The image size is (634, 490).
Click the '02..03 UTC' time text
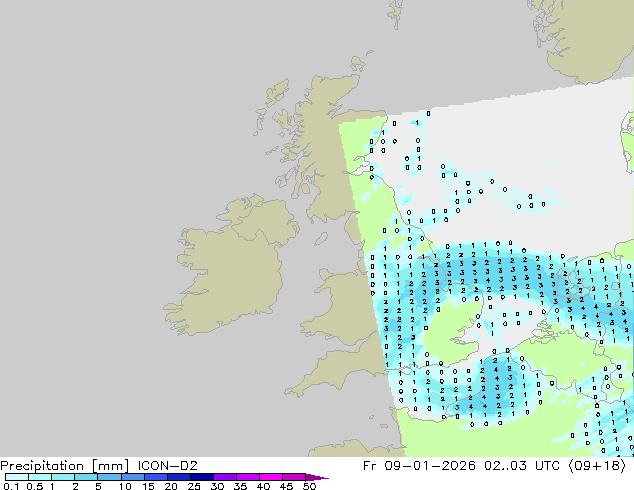522,466
